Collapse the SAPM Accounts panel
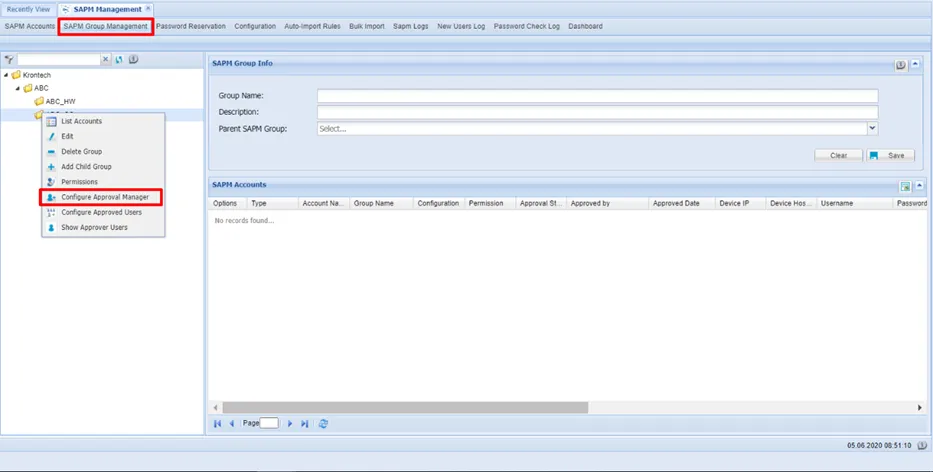933x472 pixels. [919, 186]
